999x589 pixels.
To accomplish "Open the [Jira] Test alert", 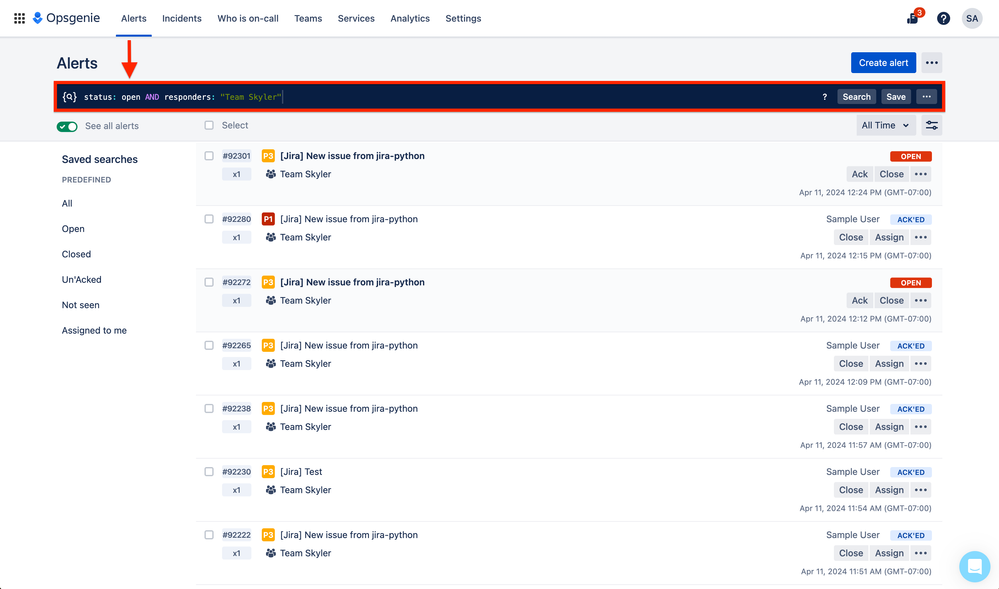I will [301, 472].
